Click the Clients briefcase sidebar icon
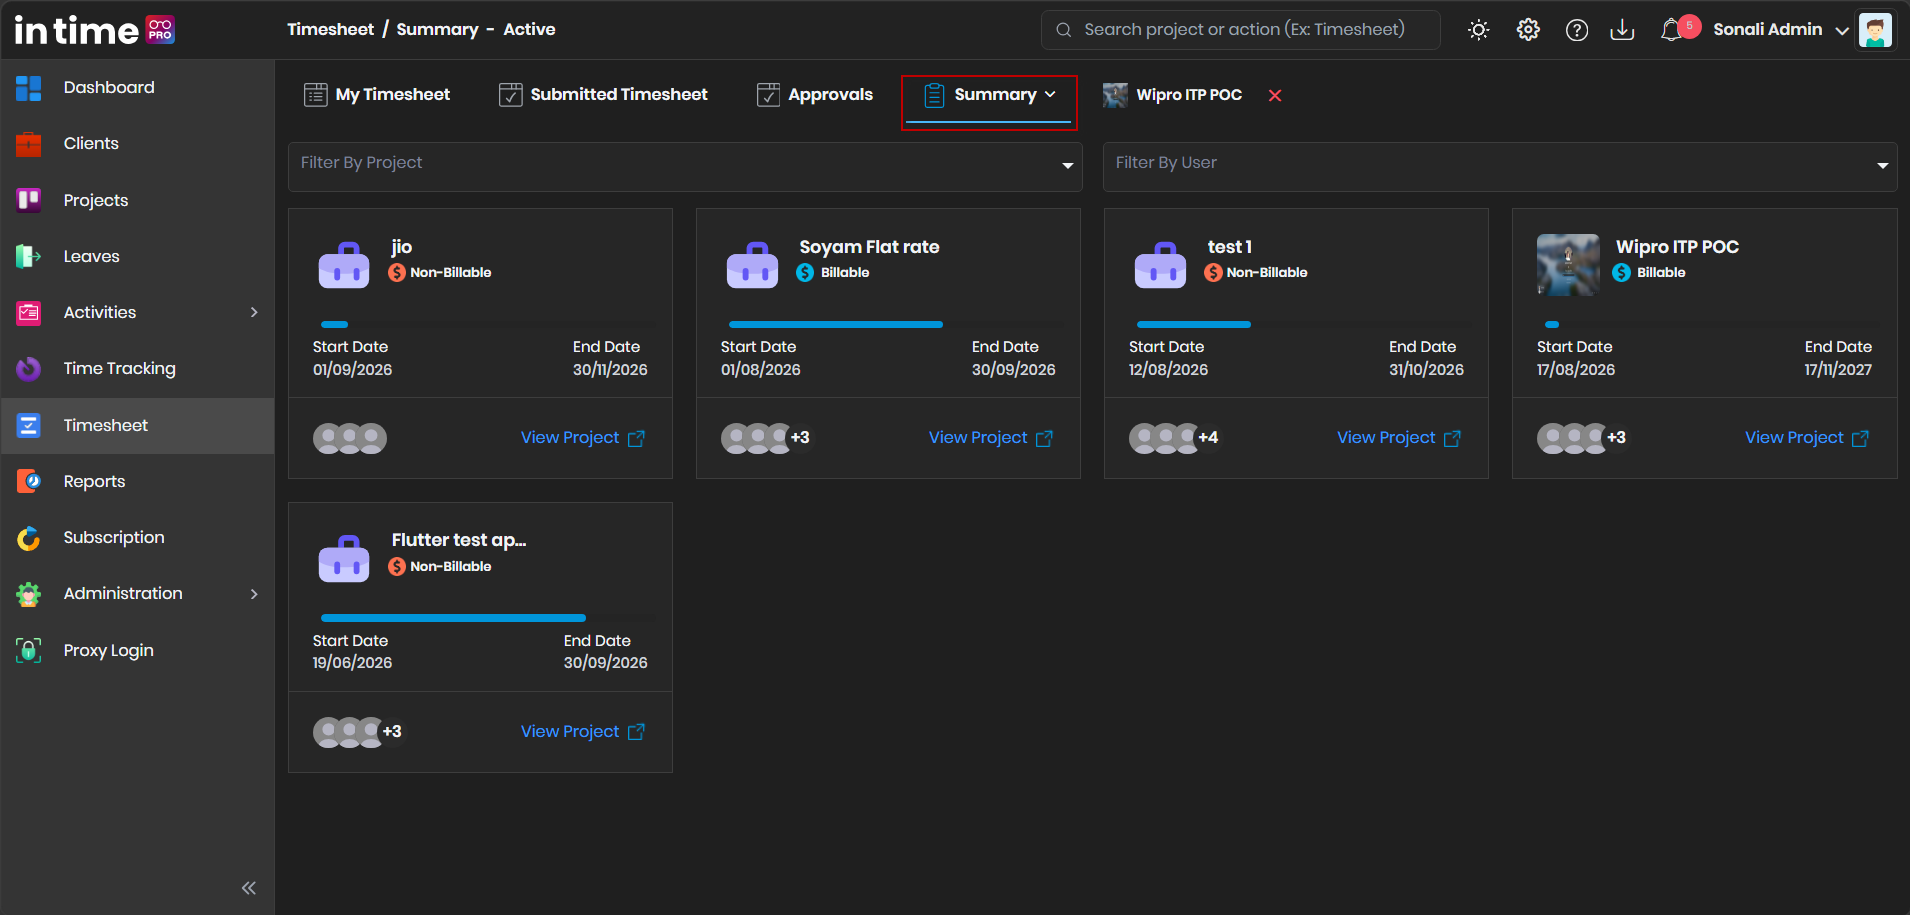Screen dimensions: 1910x915 (x=29, y=144)
